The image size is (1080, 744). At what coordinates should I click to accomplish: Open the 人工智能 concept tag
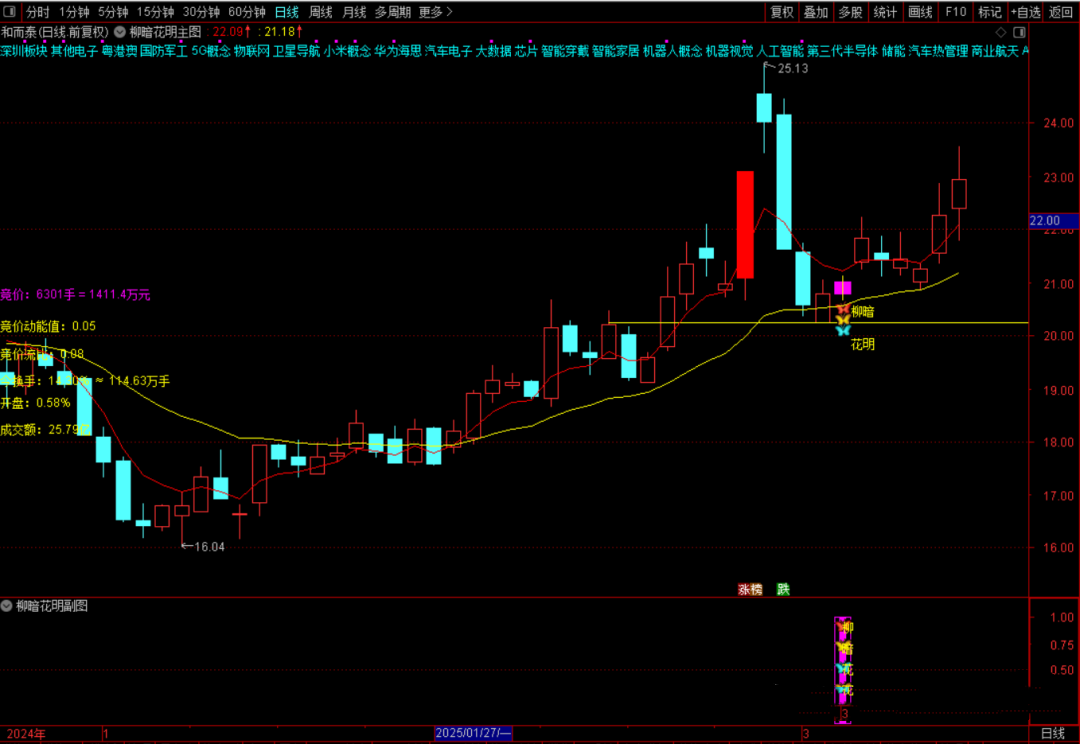[780, 51]
